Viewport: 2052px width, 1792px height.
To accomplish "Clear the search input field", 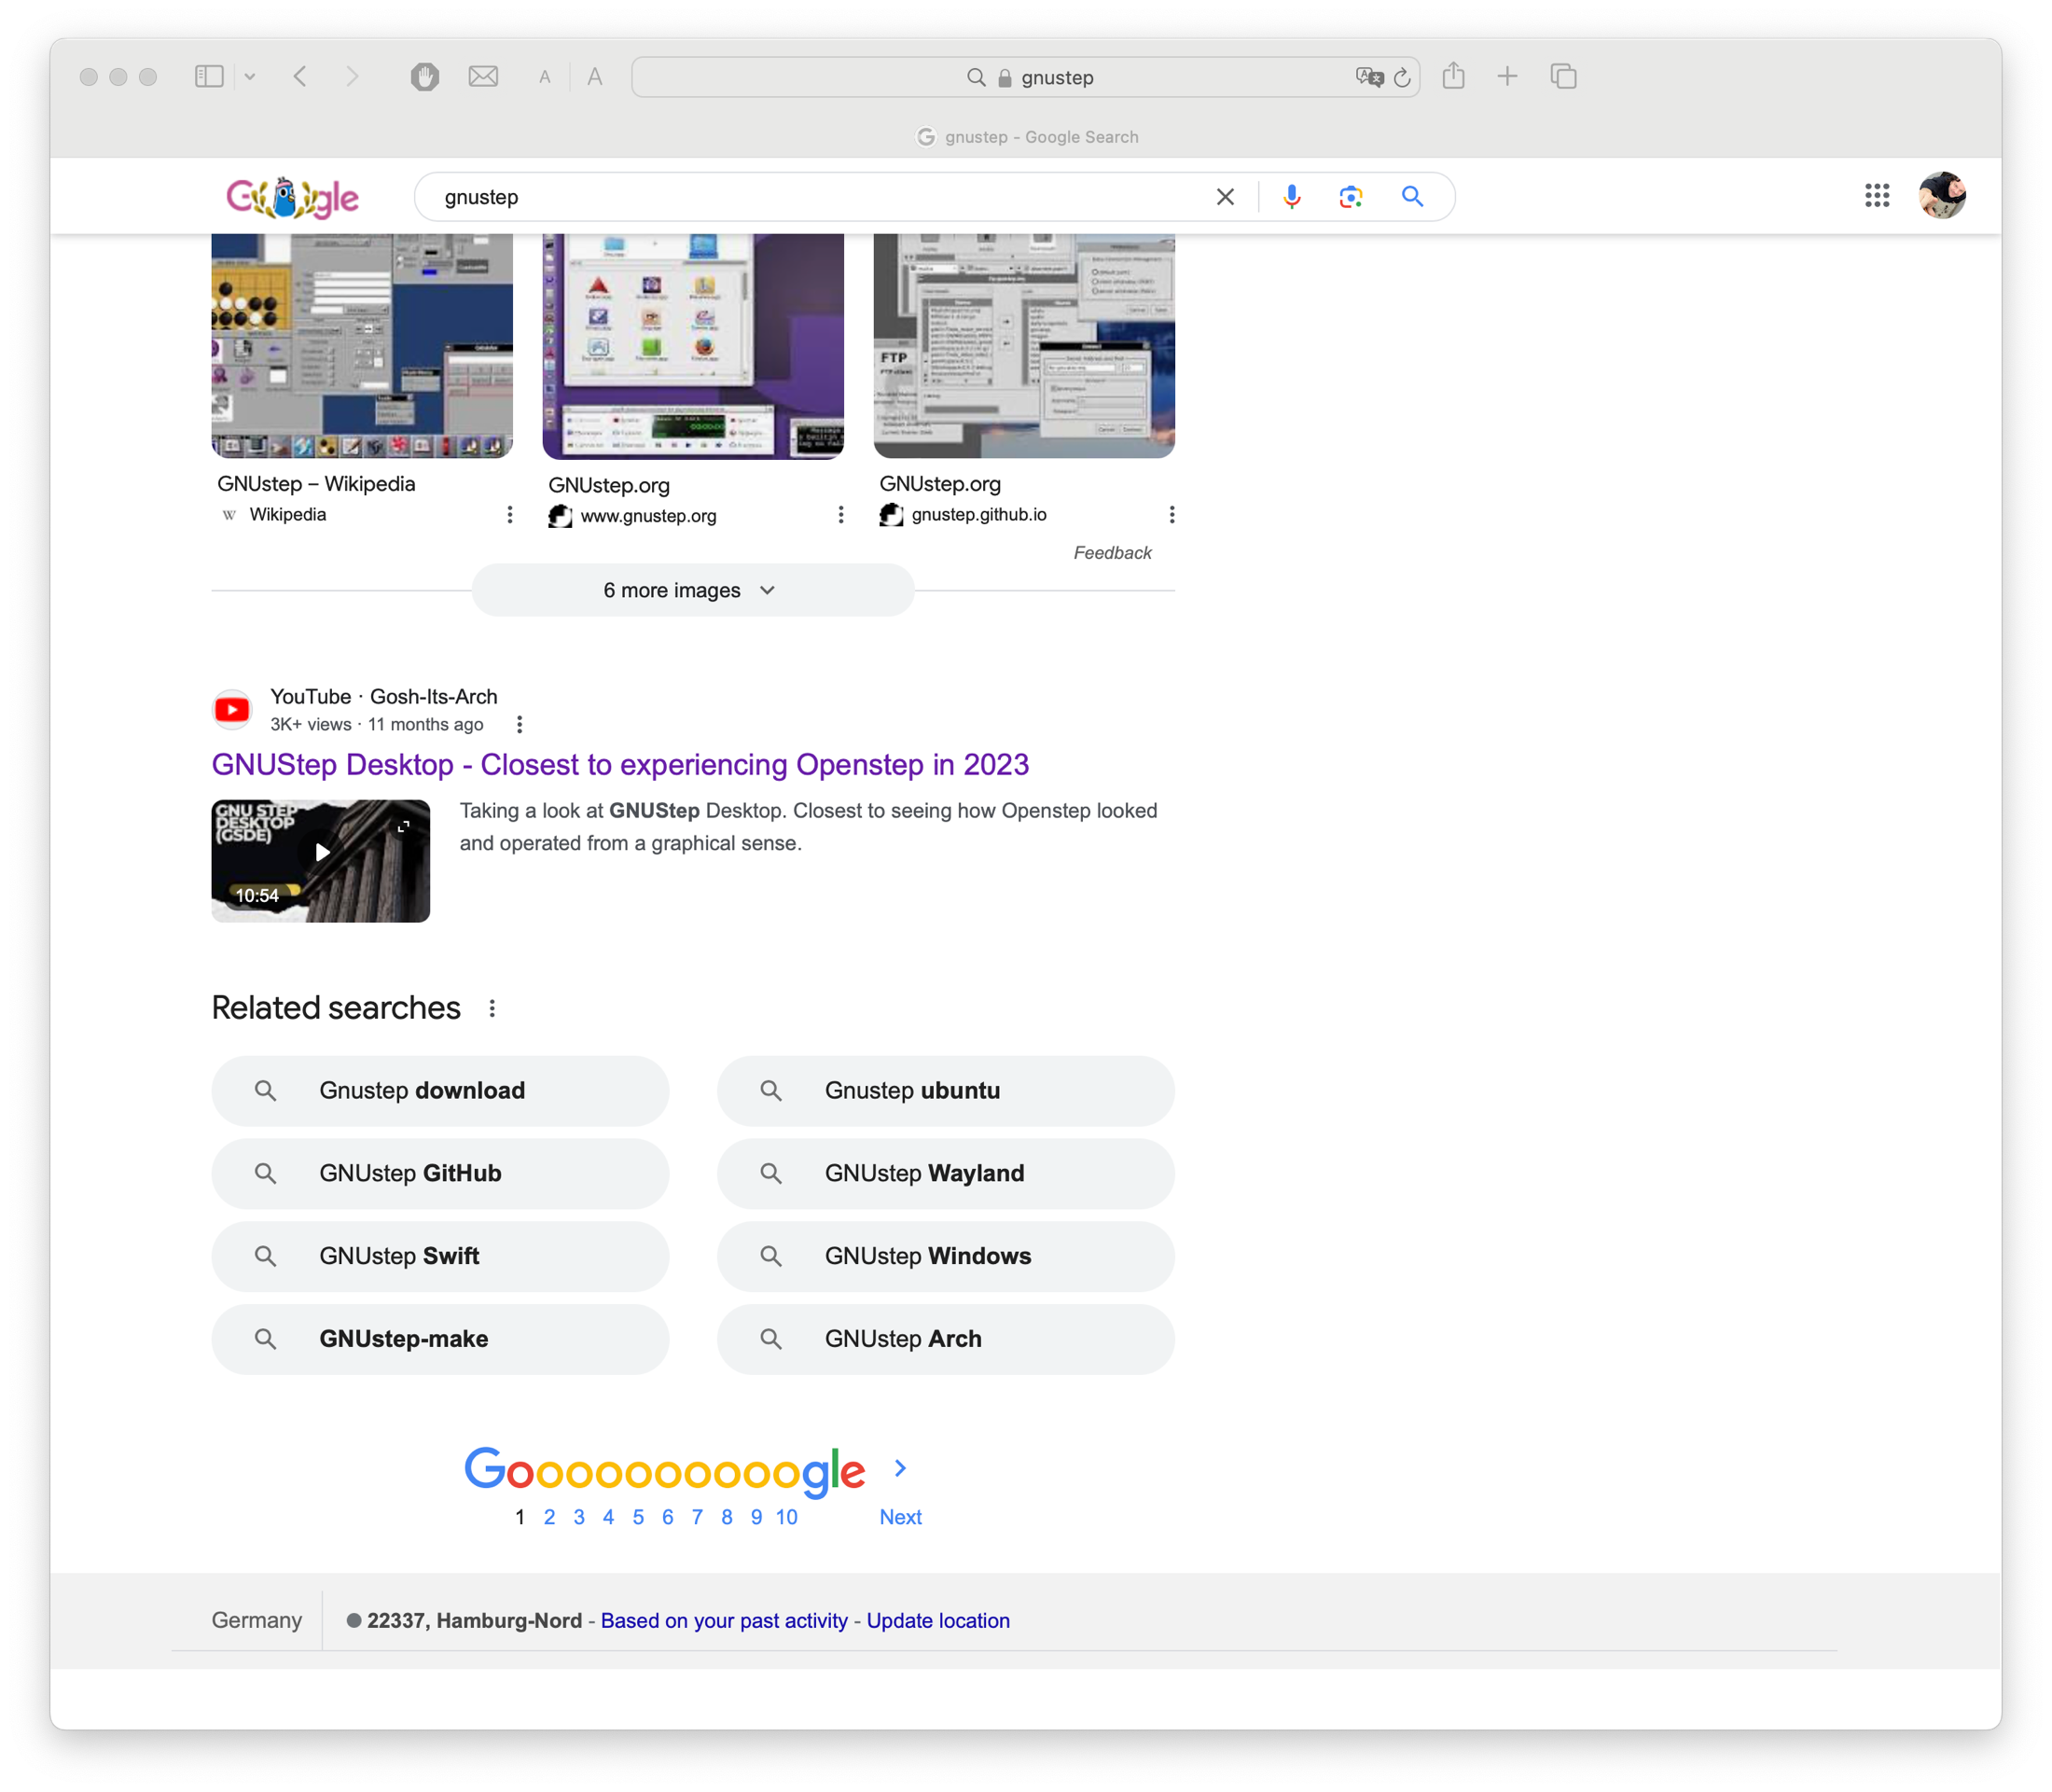I will pyautogui.click(x=1225, y=195).
